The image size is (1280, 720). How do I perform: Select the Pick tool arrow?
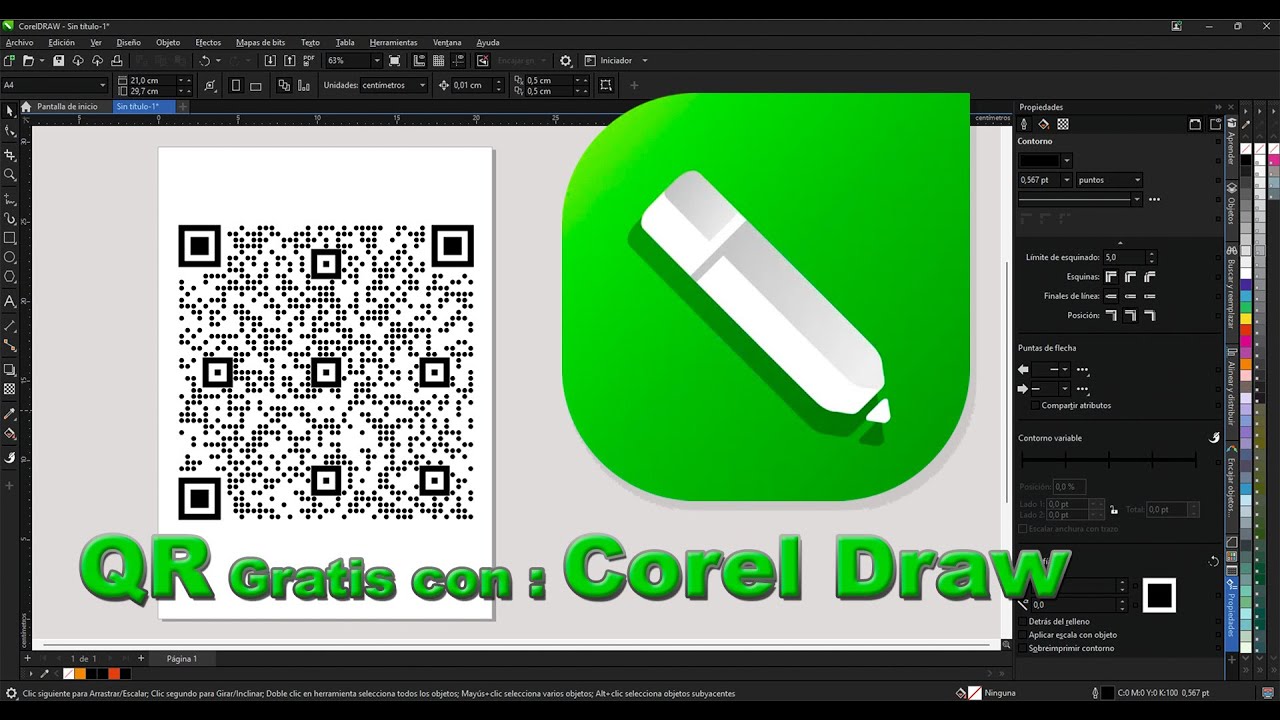click(10, 110)
